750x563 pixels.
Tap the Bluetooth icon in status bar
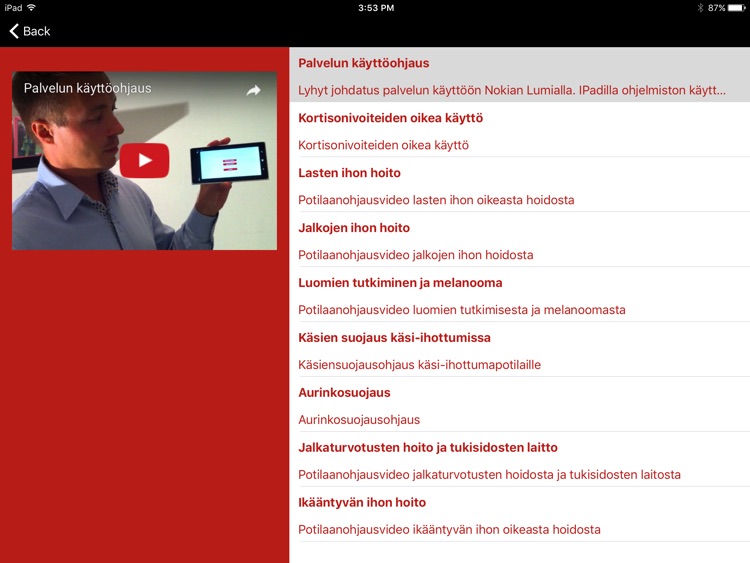(x=700, y=8)
